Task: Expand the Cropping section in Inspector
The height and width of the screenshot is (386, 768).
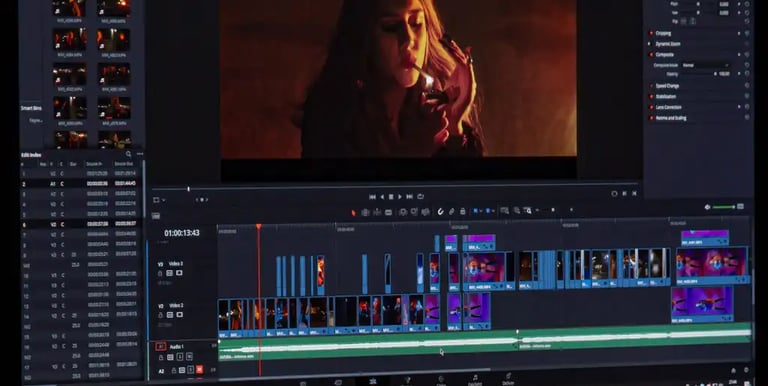Action: point(663,33)
